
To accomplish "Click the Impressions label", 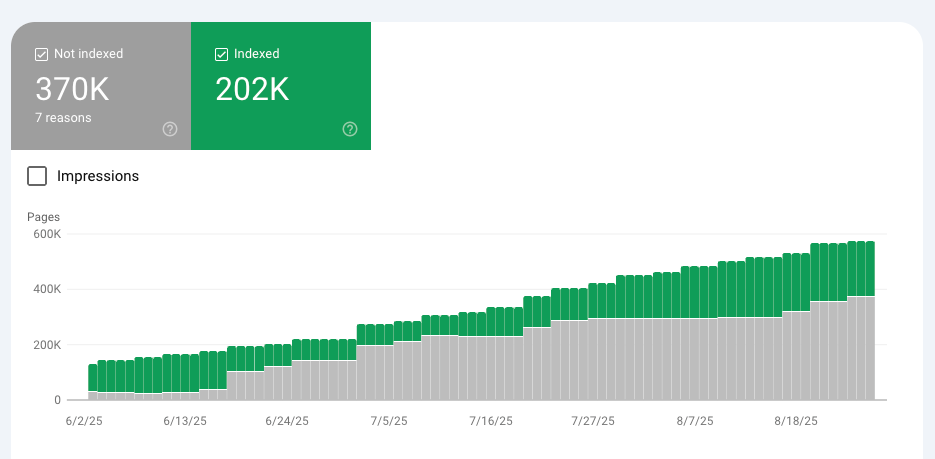I will 98,176.
